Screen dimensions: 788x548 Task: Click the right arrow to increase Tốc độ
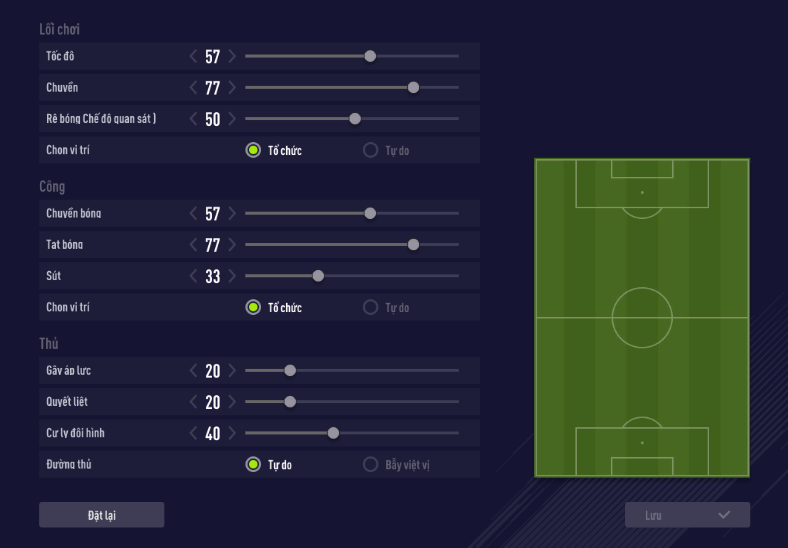(232, 56)
